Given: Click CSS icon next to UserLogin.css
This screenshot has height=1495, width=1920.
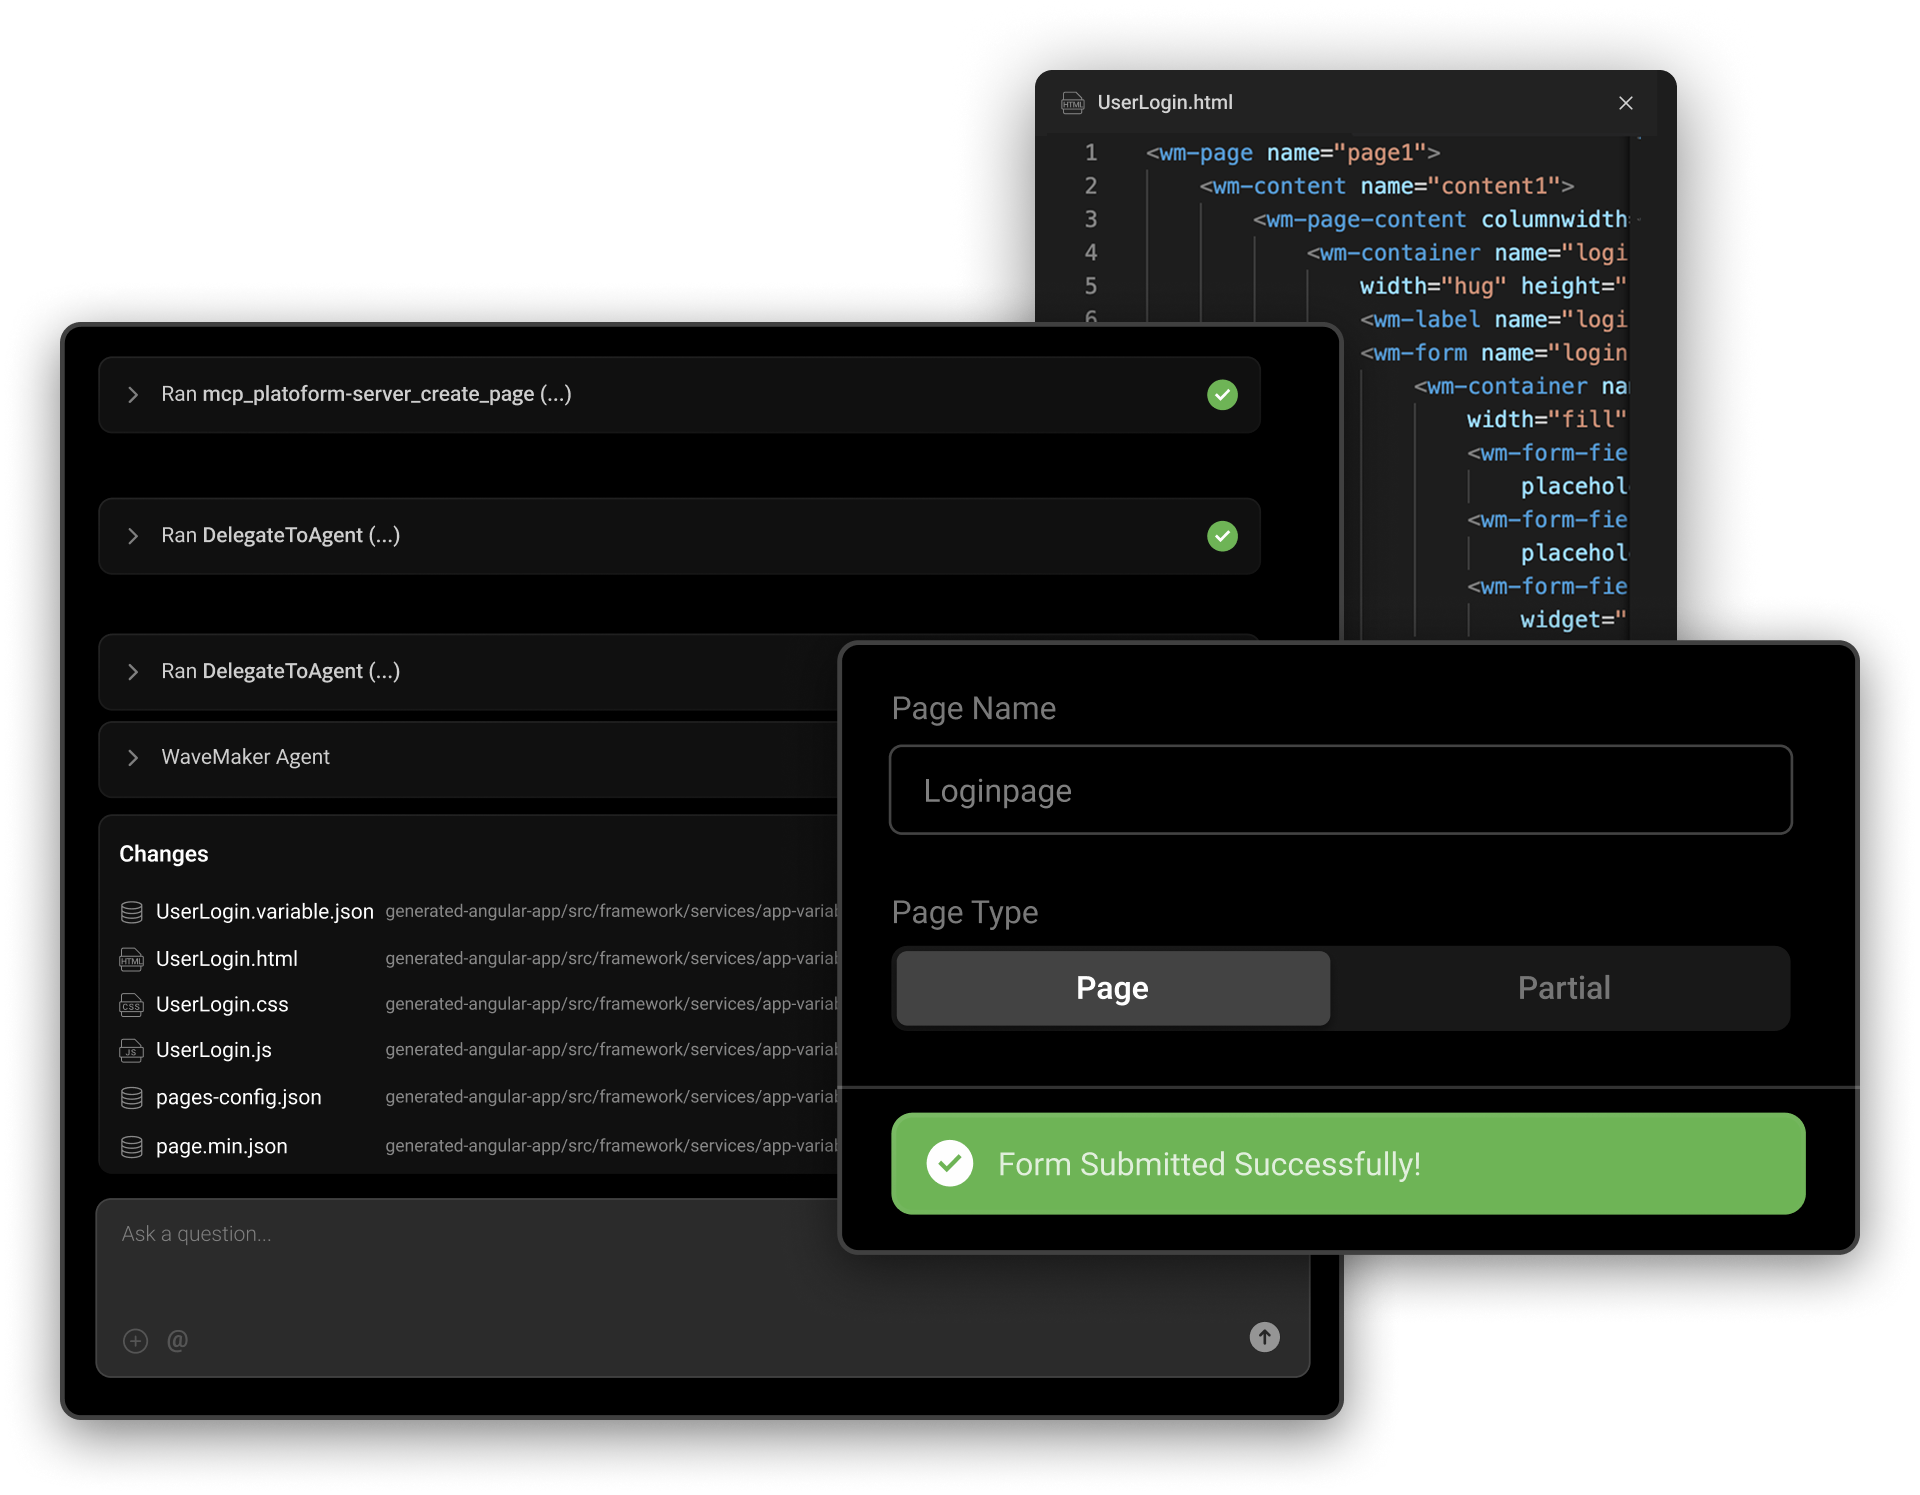Looking at the screenshot, I should tap(132, 1005).
